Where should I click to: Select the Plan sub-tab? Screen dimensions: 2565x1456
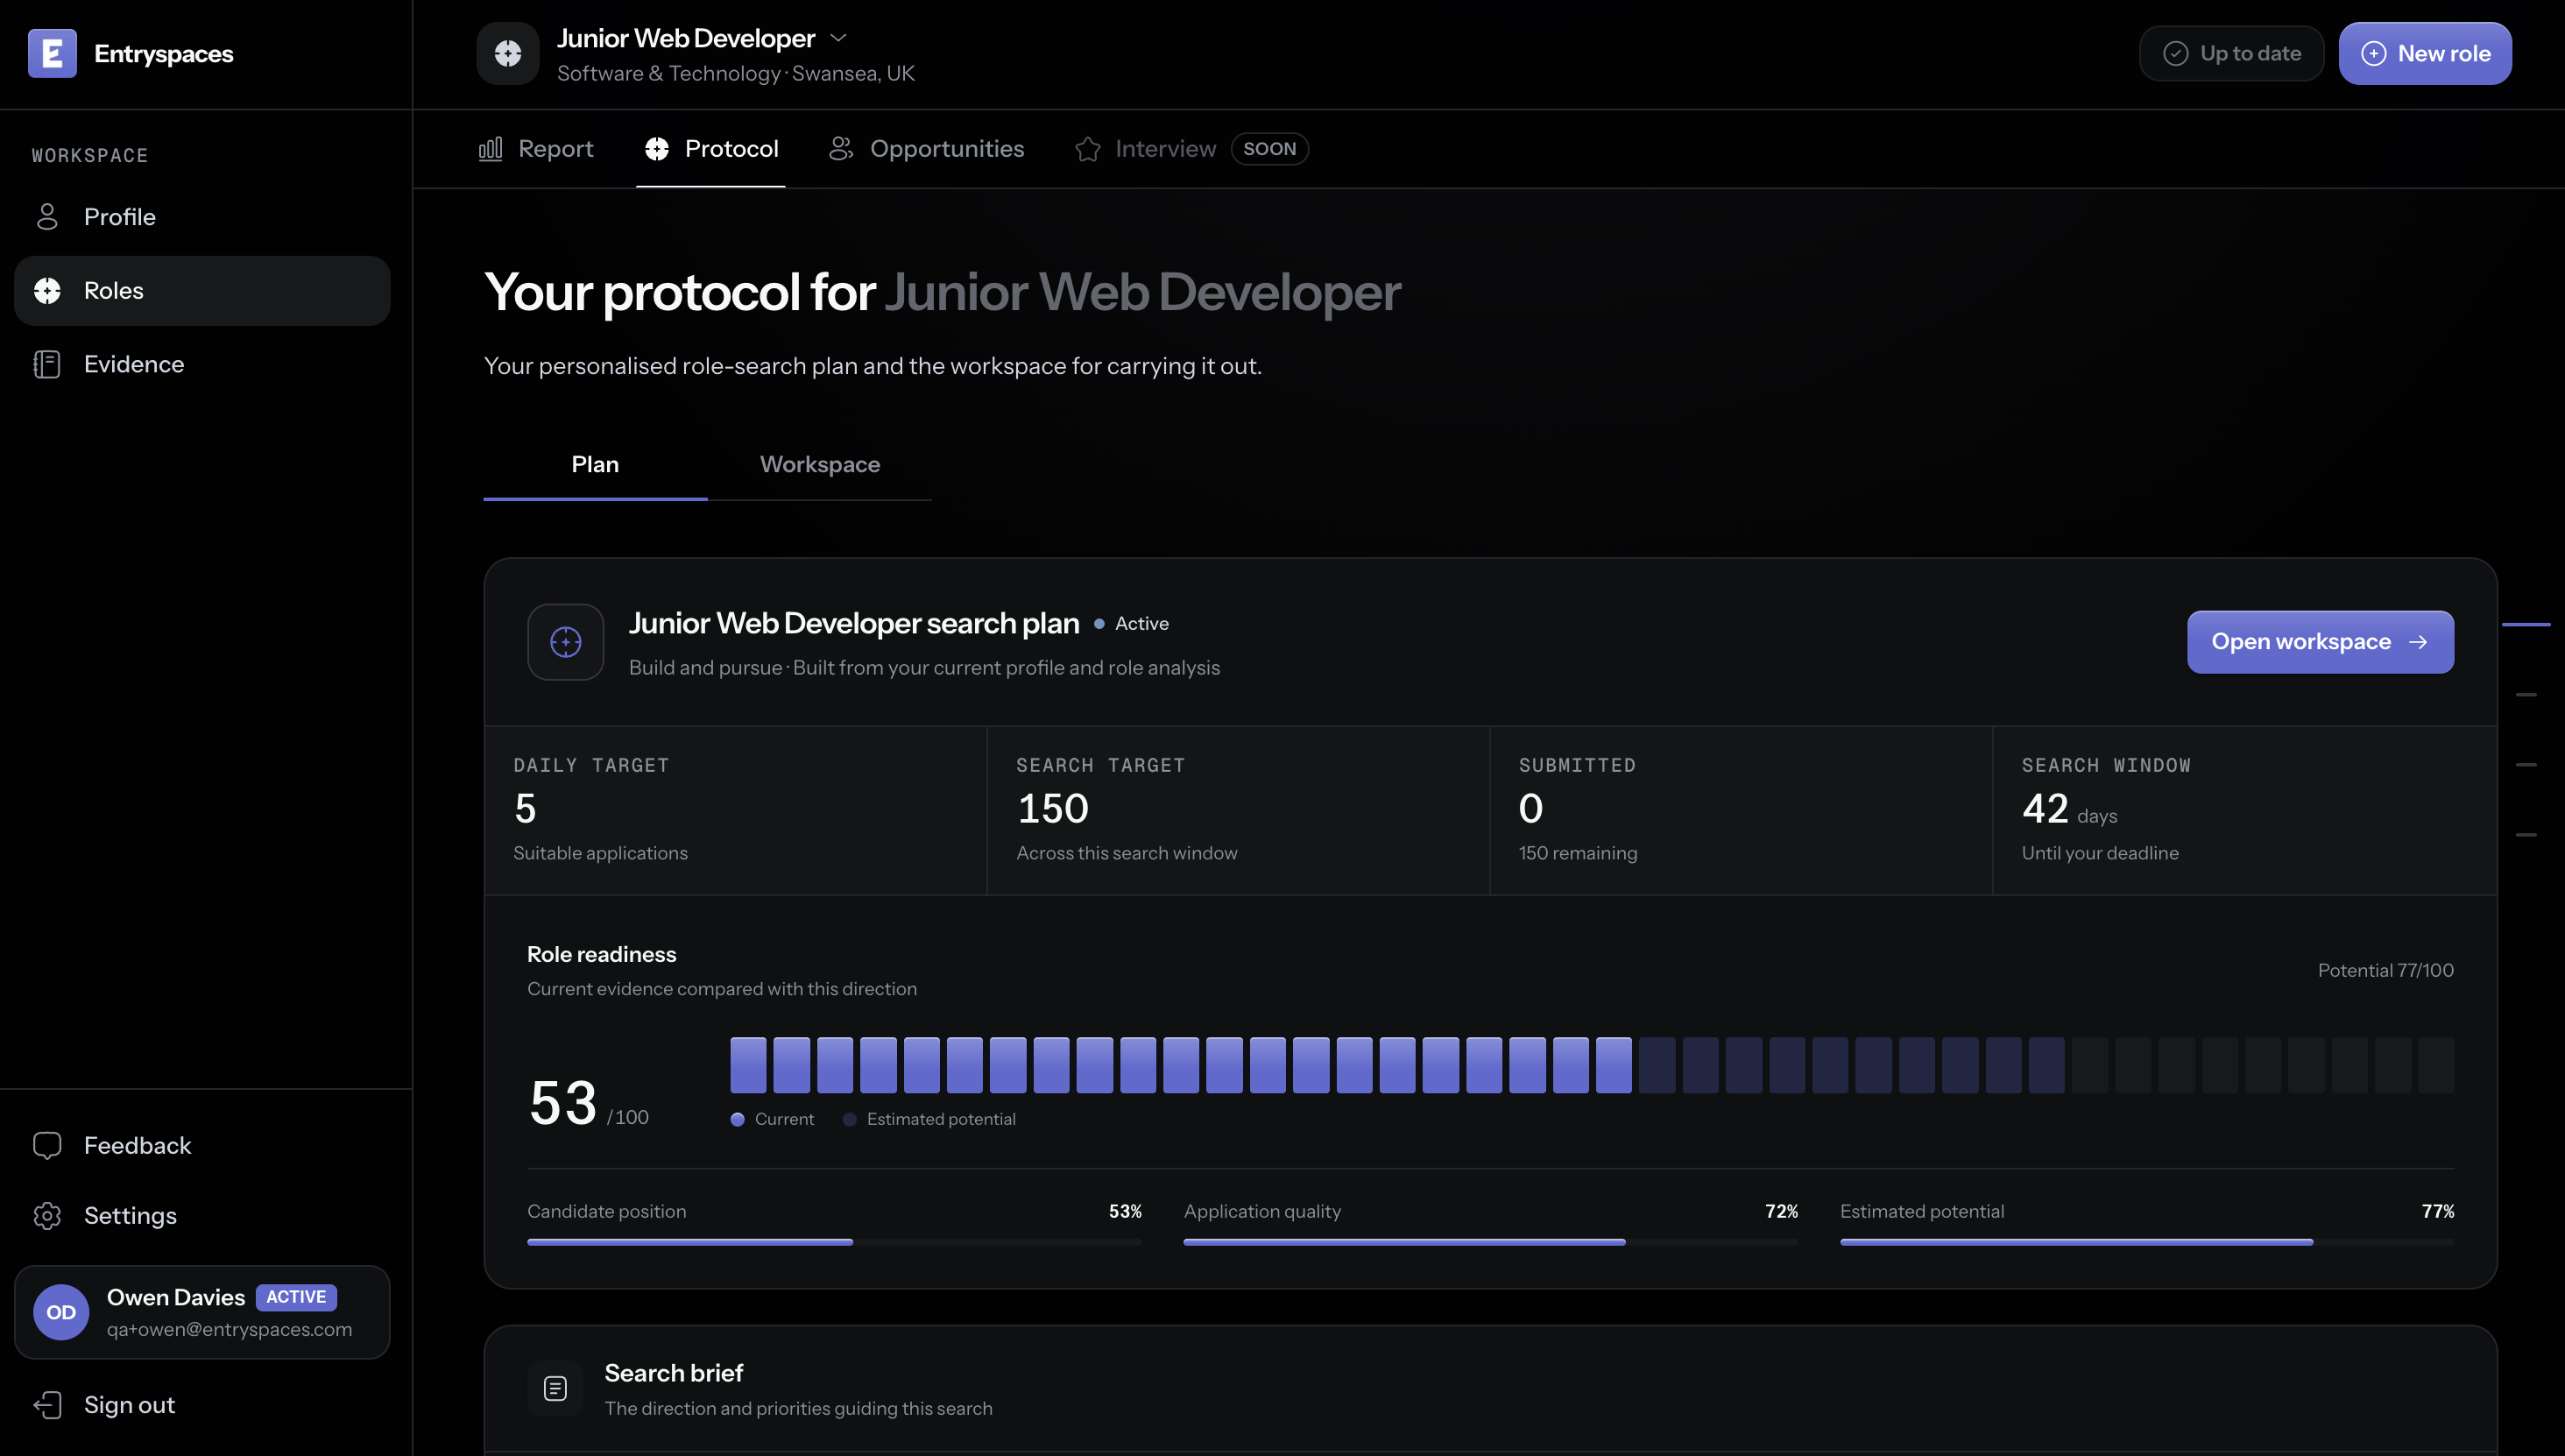(x=595, y=464)
